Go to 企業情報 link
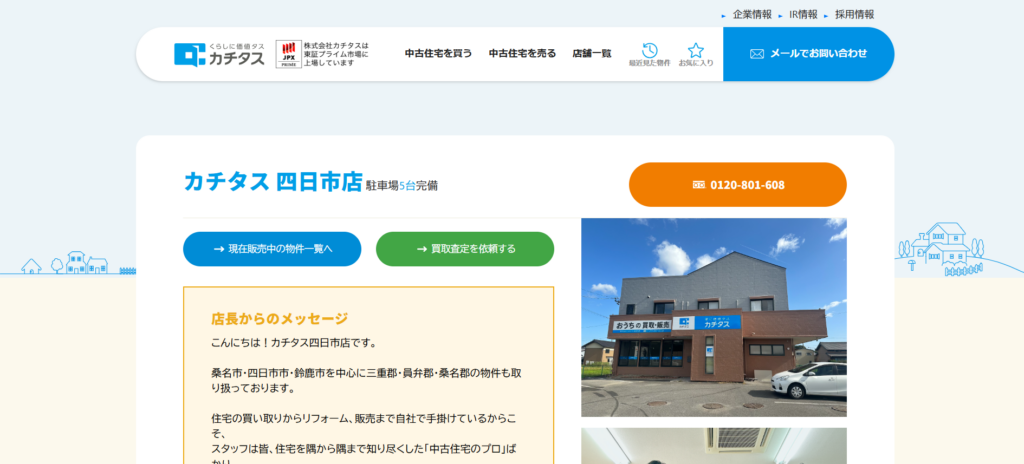This screenshot has width=1024, height=464. click(752, 14)
